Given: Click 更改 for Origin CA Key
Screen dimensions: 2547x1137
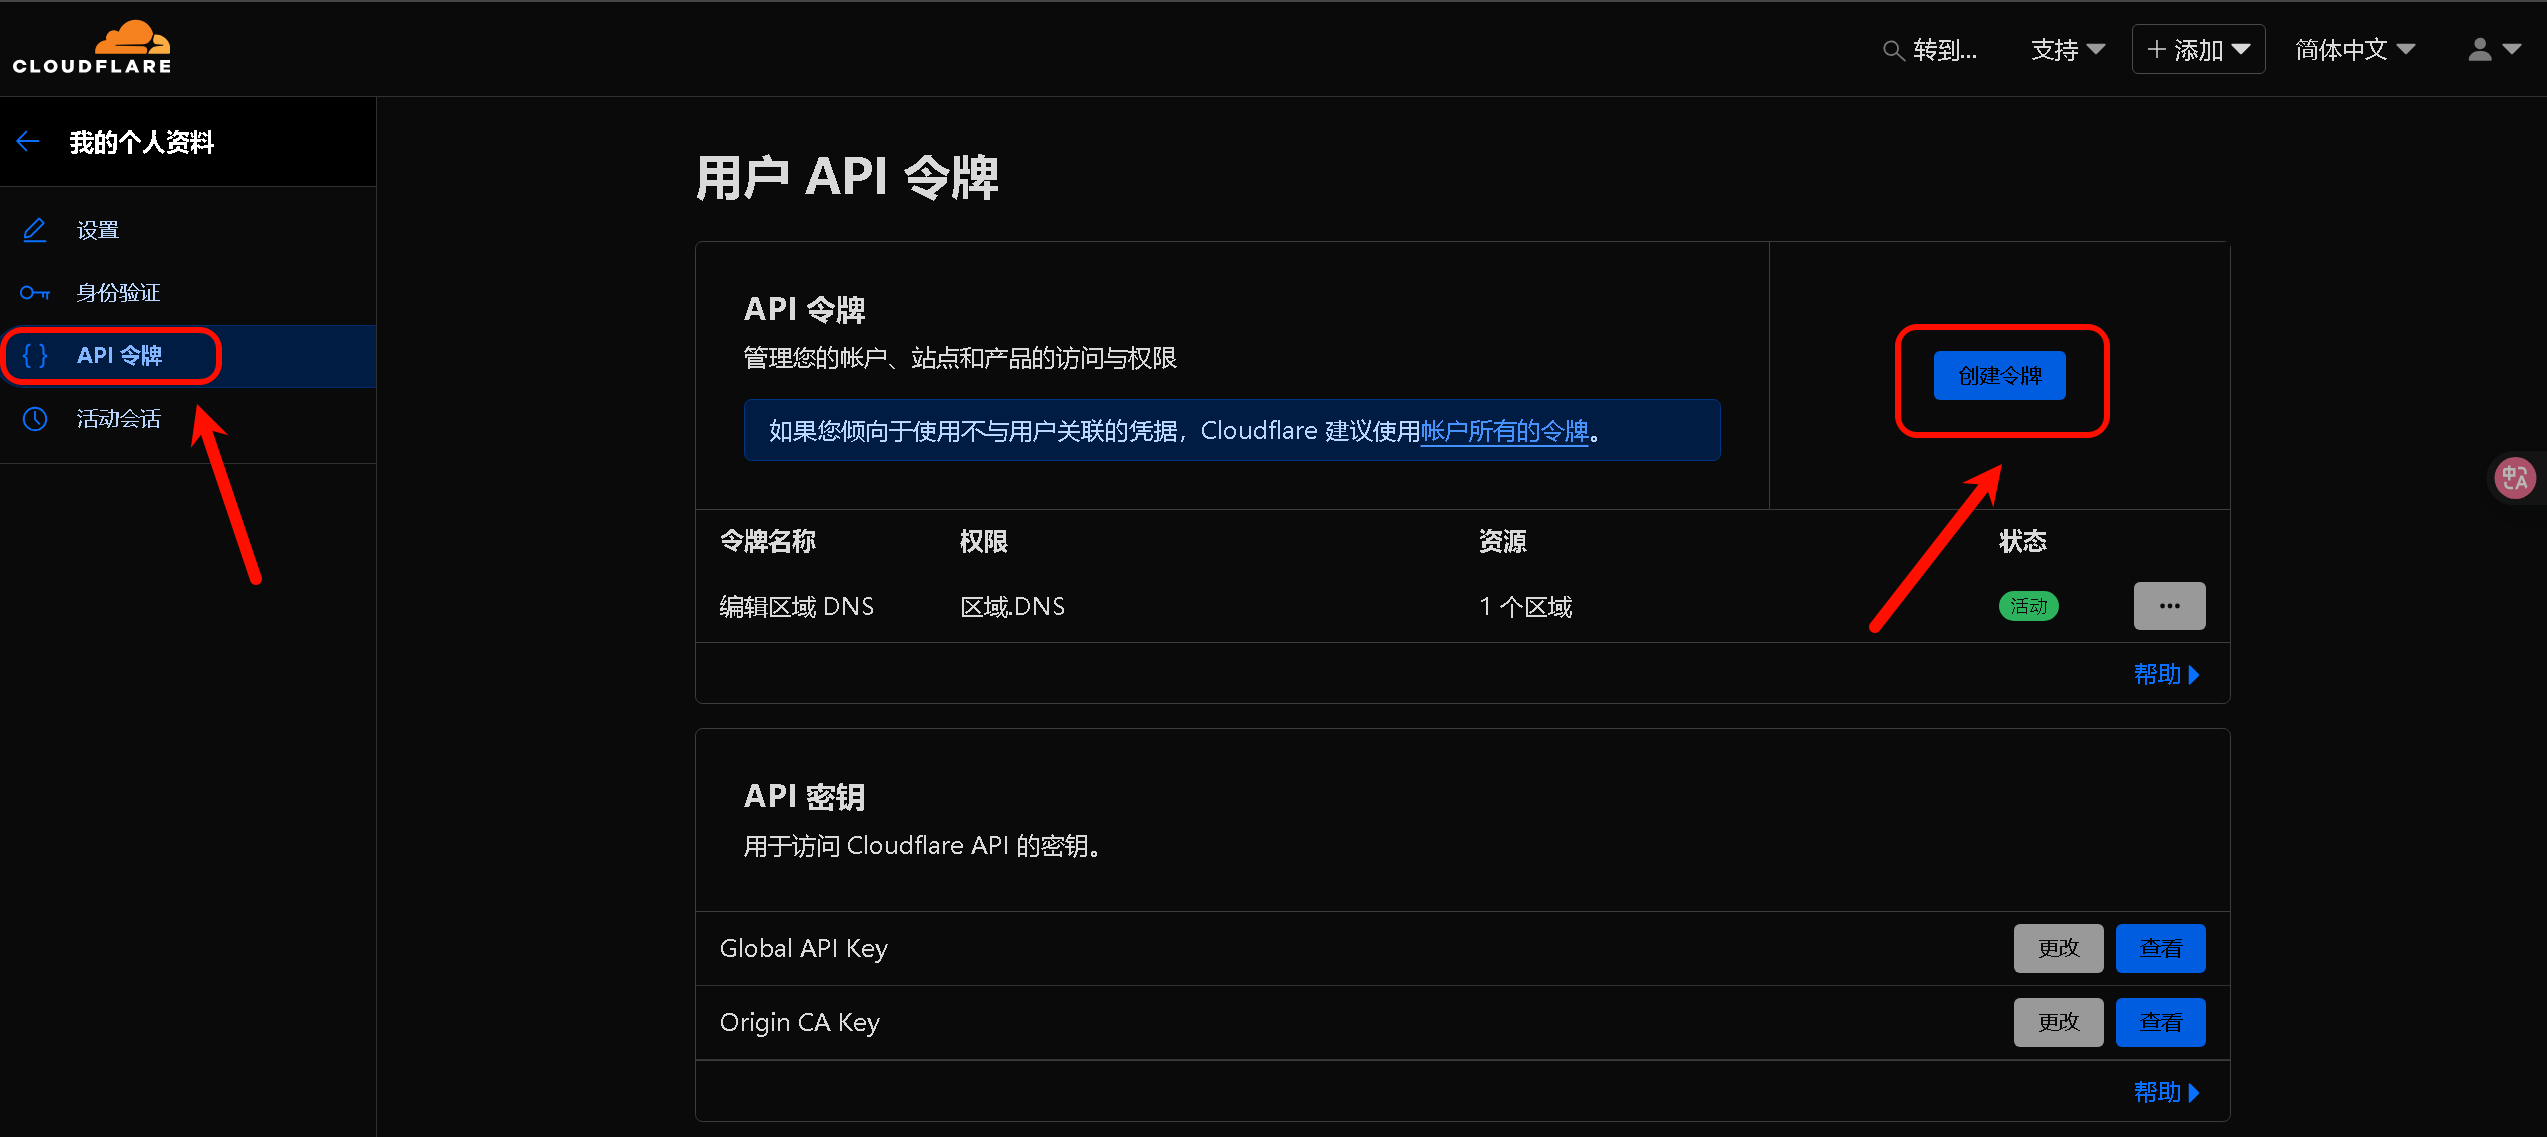Looking at the screenshot, I should pyautogui.click(x=2058, y=1022).
